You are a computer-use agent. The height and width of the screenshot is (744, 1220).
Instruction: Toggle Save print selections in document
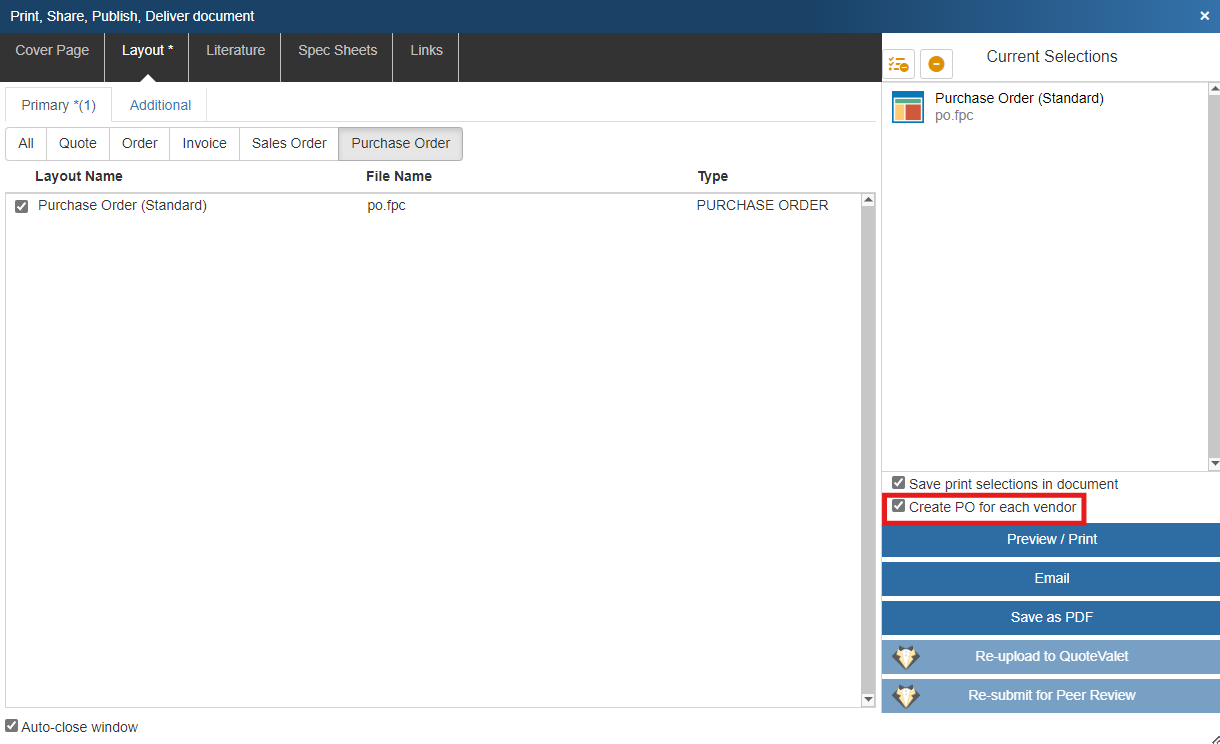tap(898, 483)
